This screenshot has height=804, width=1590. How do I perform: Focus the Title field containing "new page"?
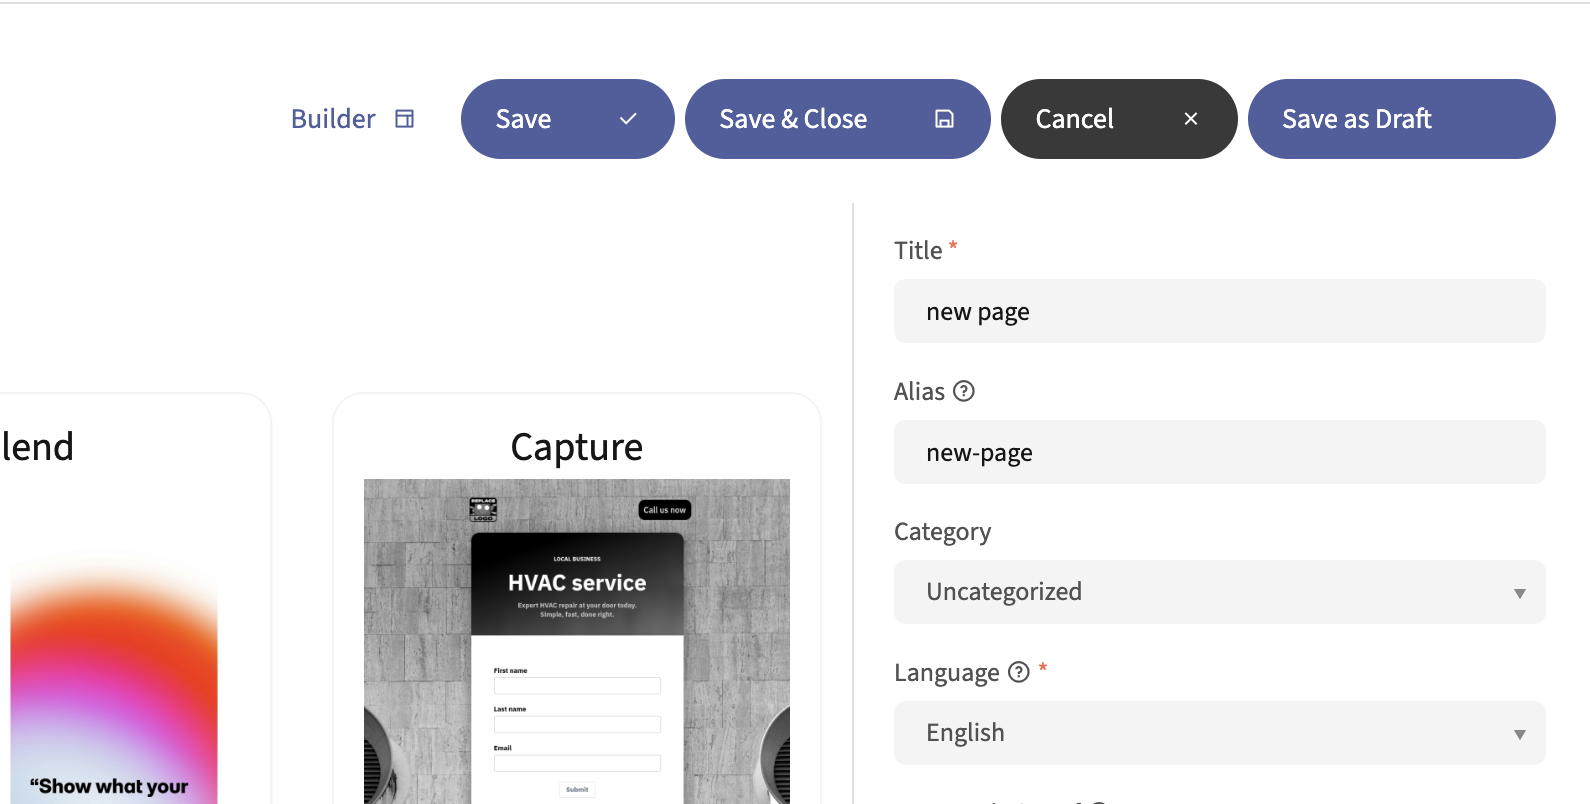1219,311
